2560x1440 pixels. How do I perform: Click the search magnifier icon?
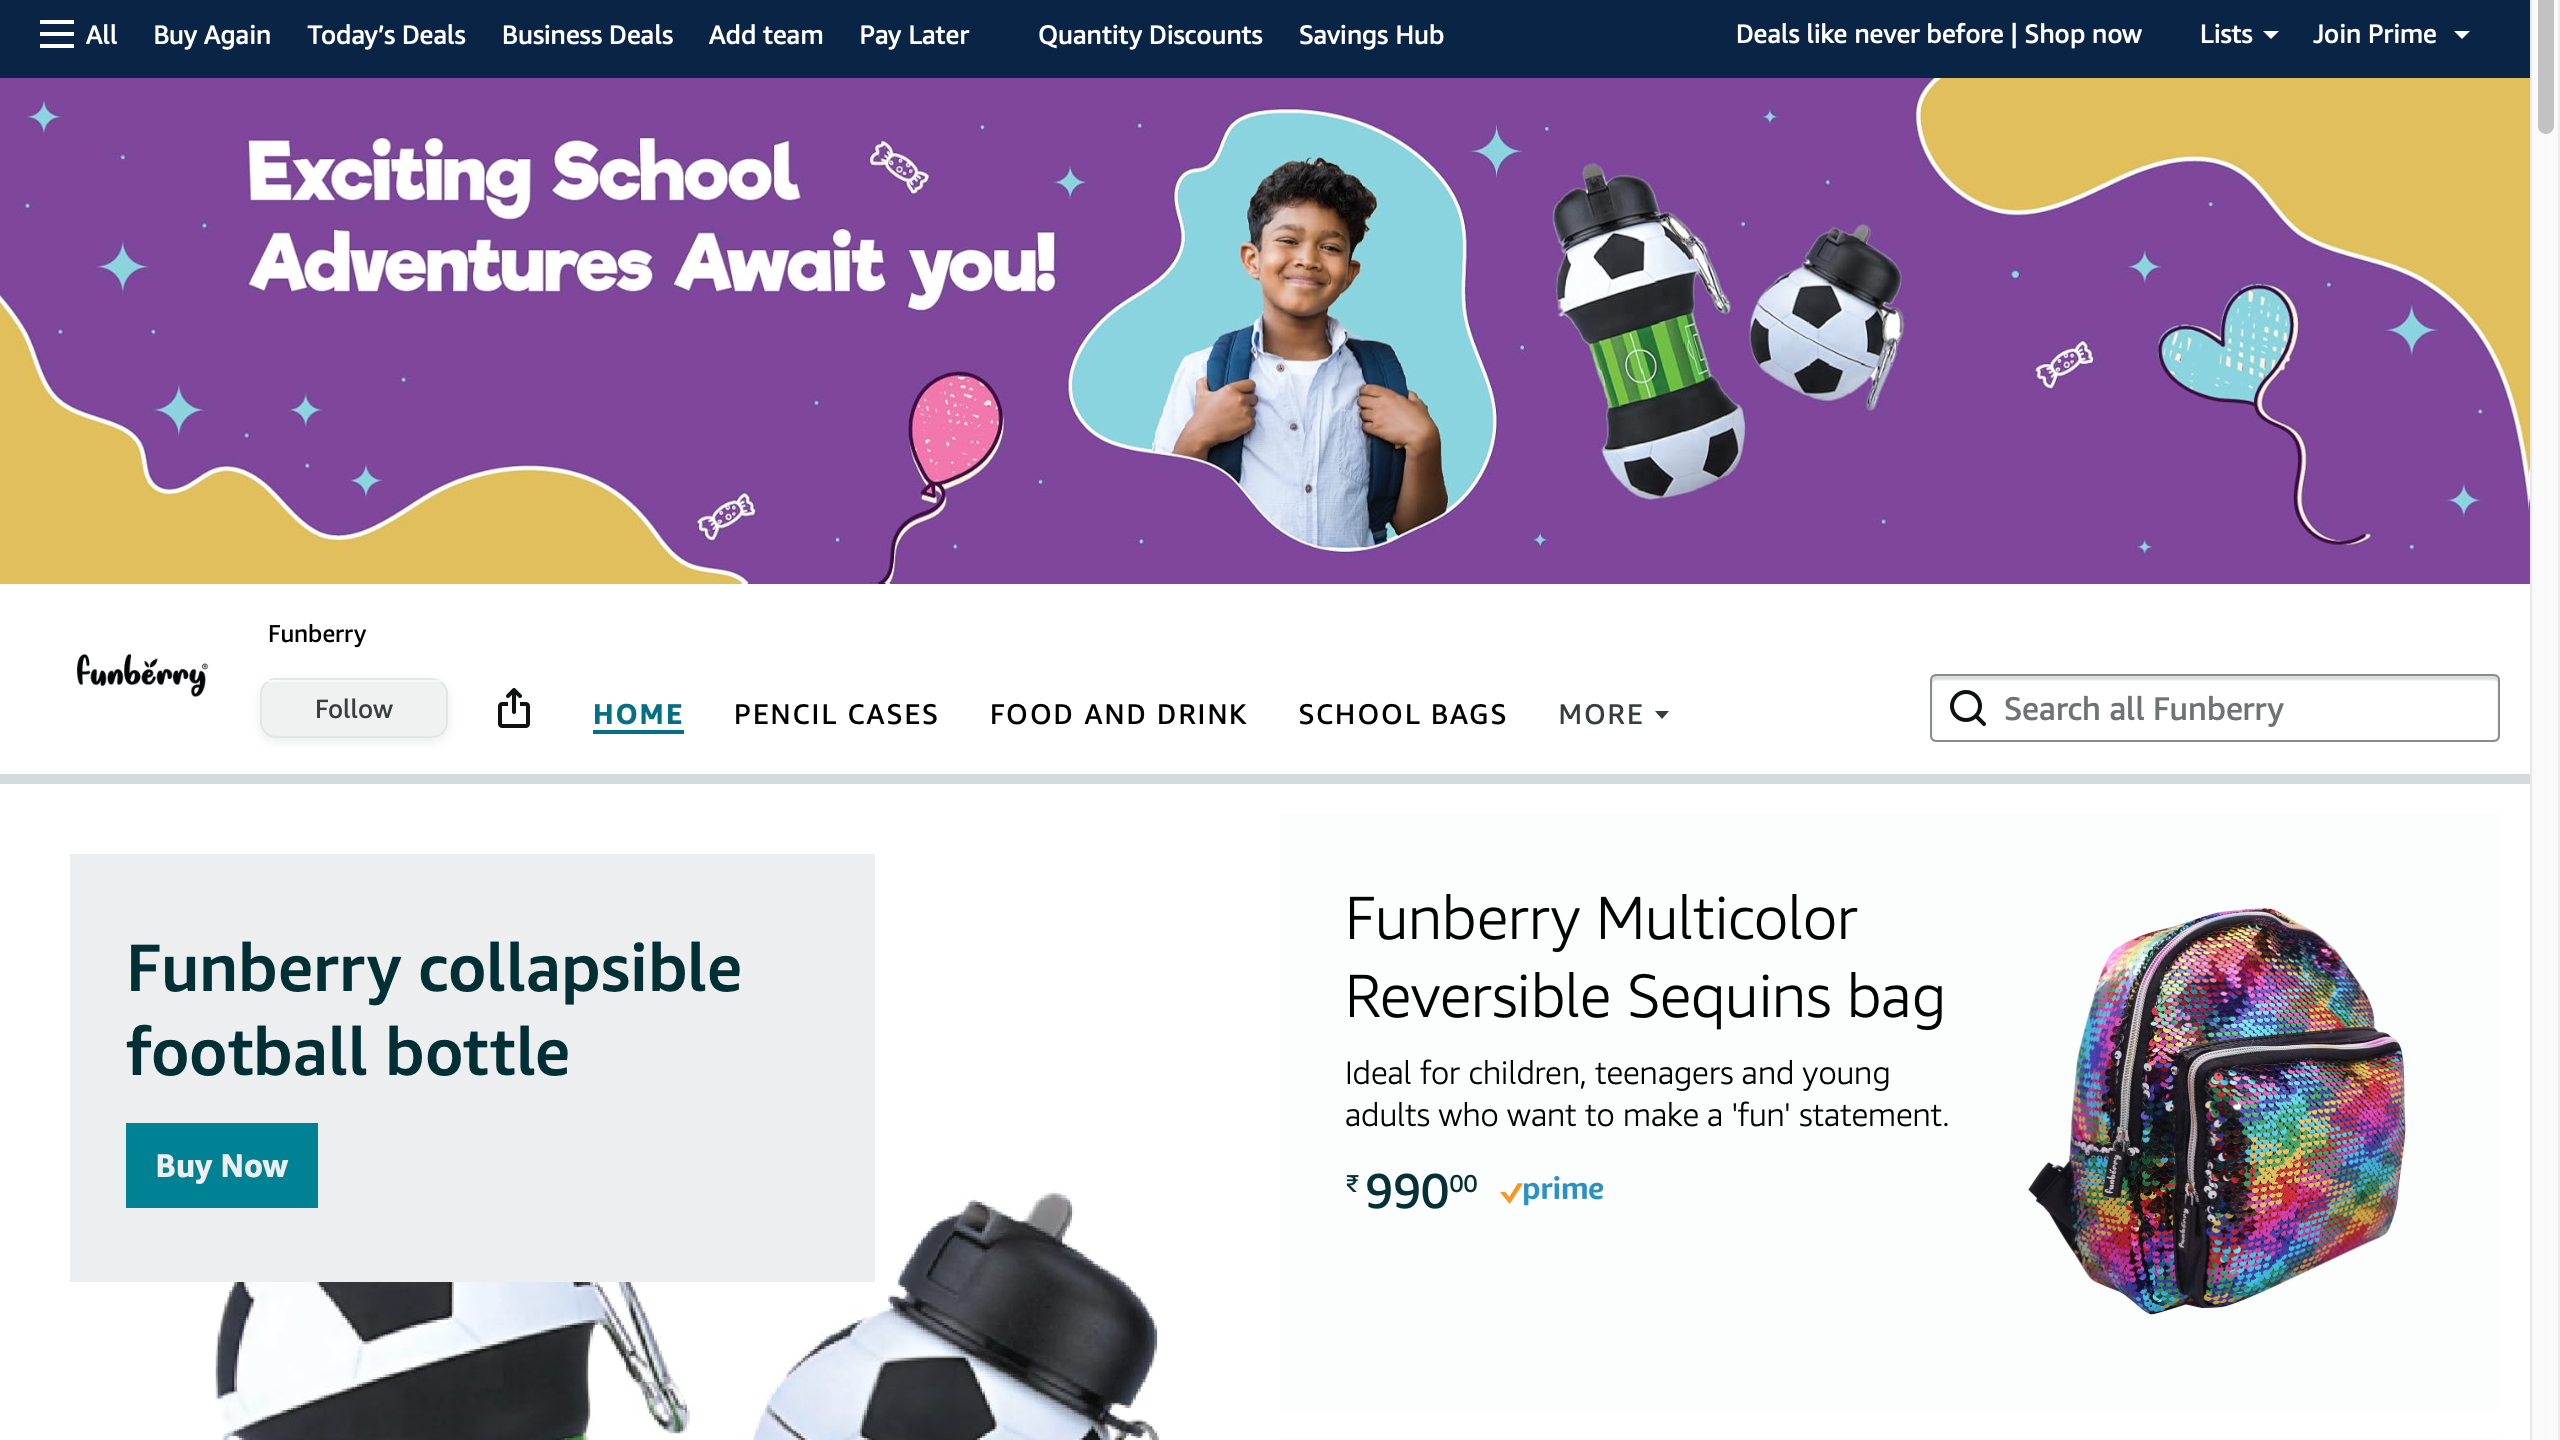click(1967, 708)
